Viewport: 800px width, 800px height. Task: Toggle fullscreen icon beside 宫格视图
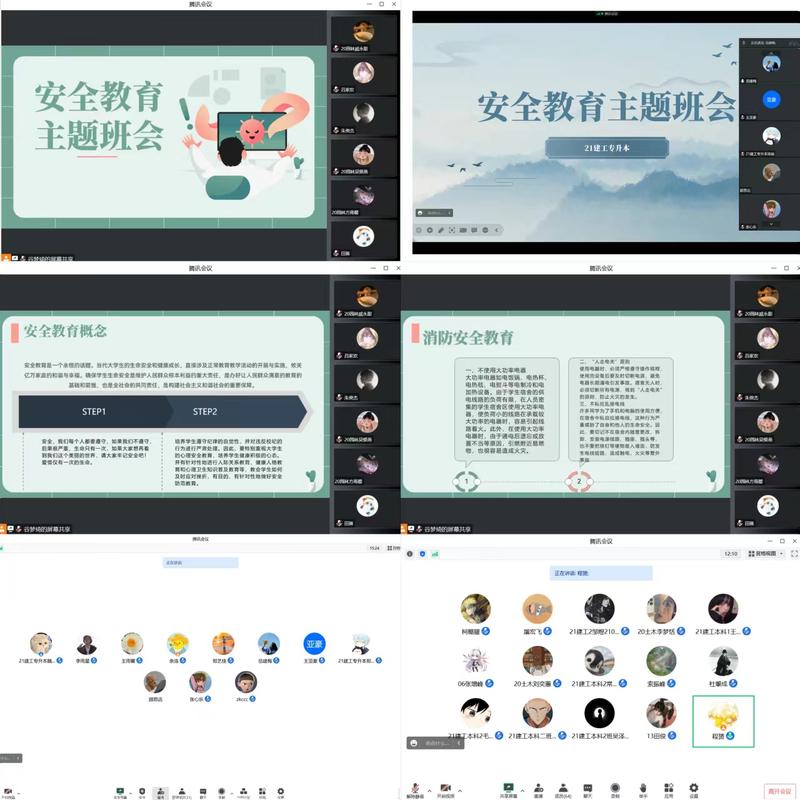point(794,553)
